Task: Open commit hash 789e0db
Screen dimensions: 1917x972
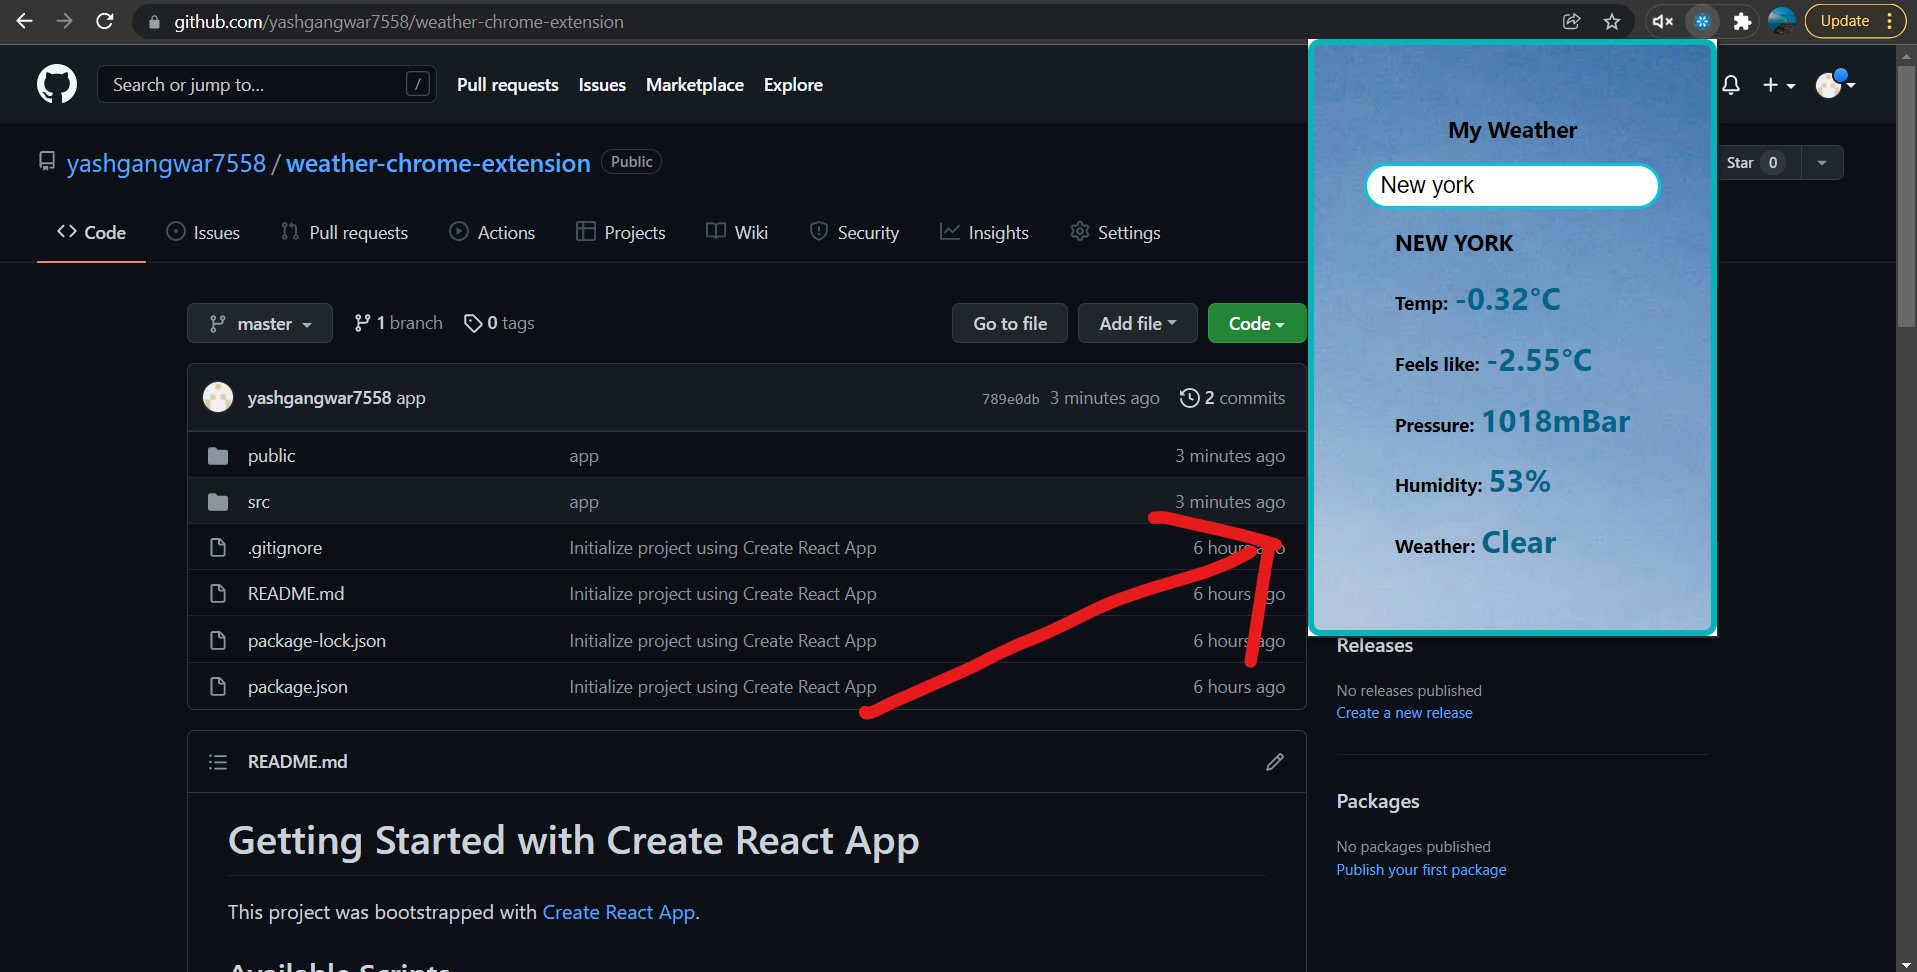Action: [x=1010, y=399]
